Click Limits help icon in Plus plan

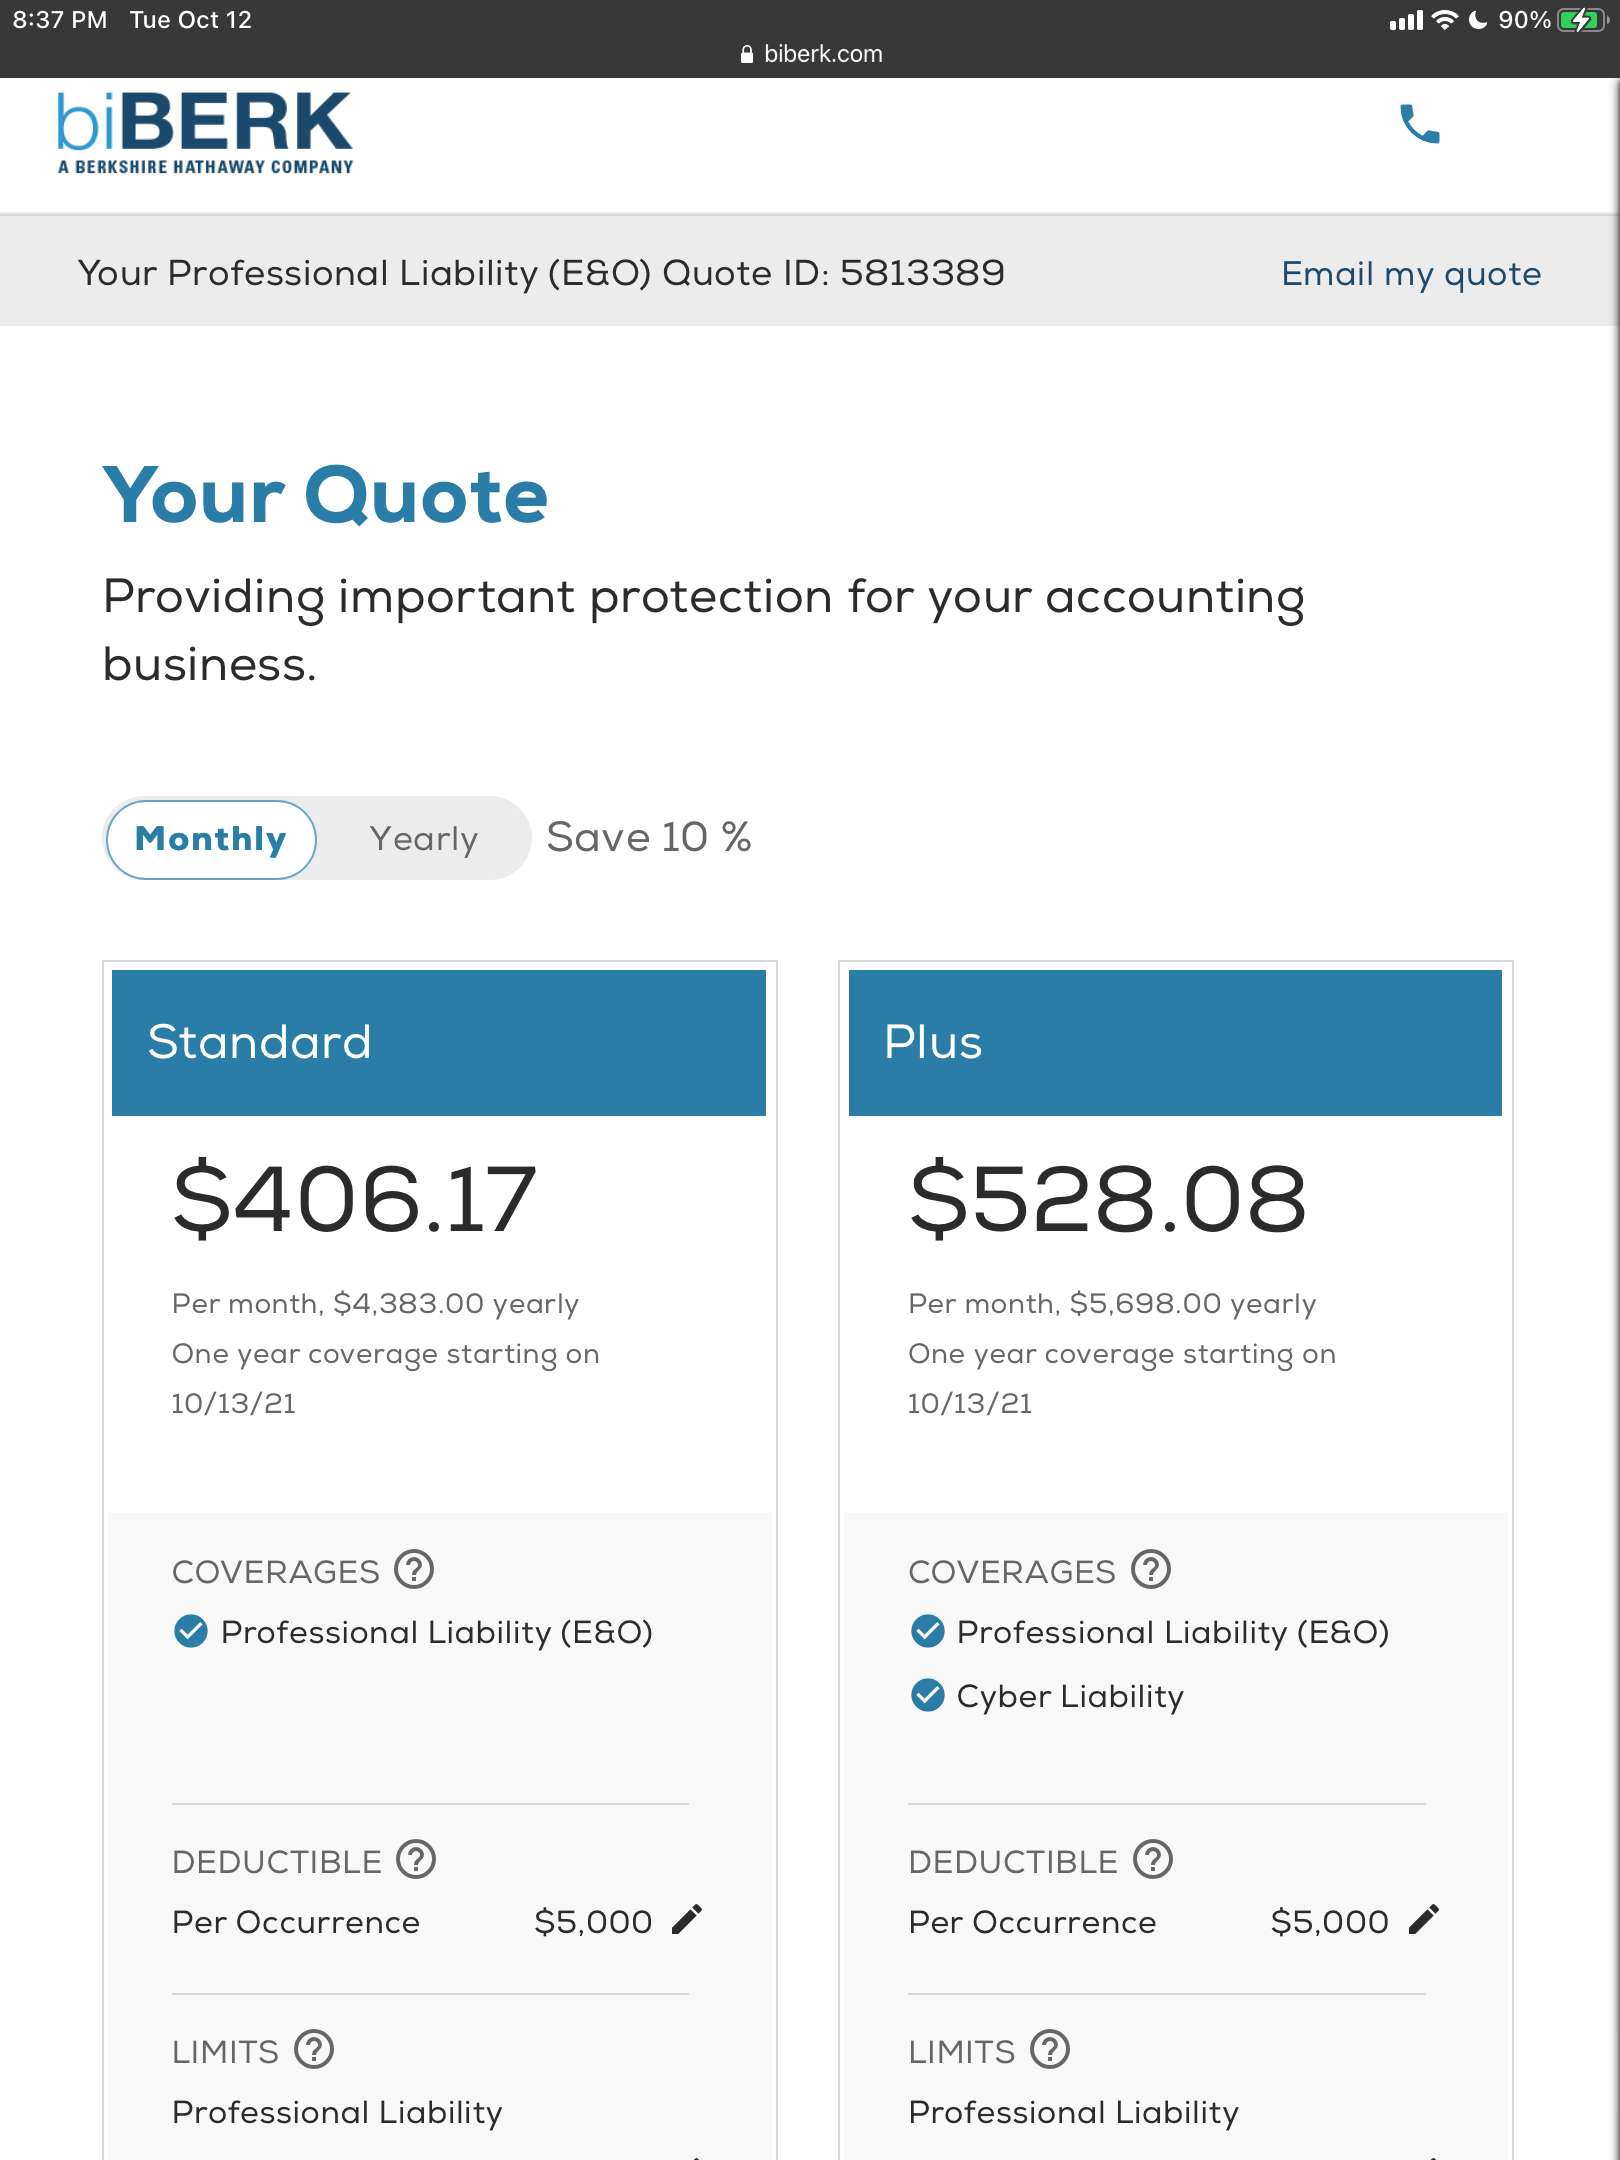point(1050,2050)
